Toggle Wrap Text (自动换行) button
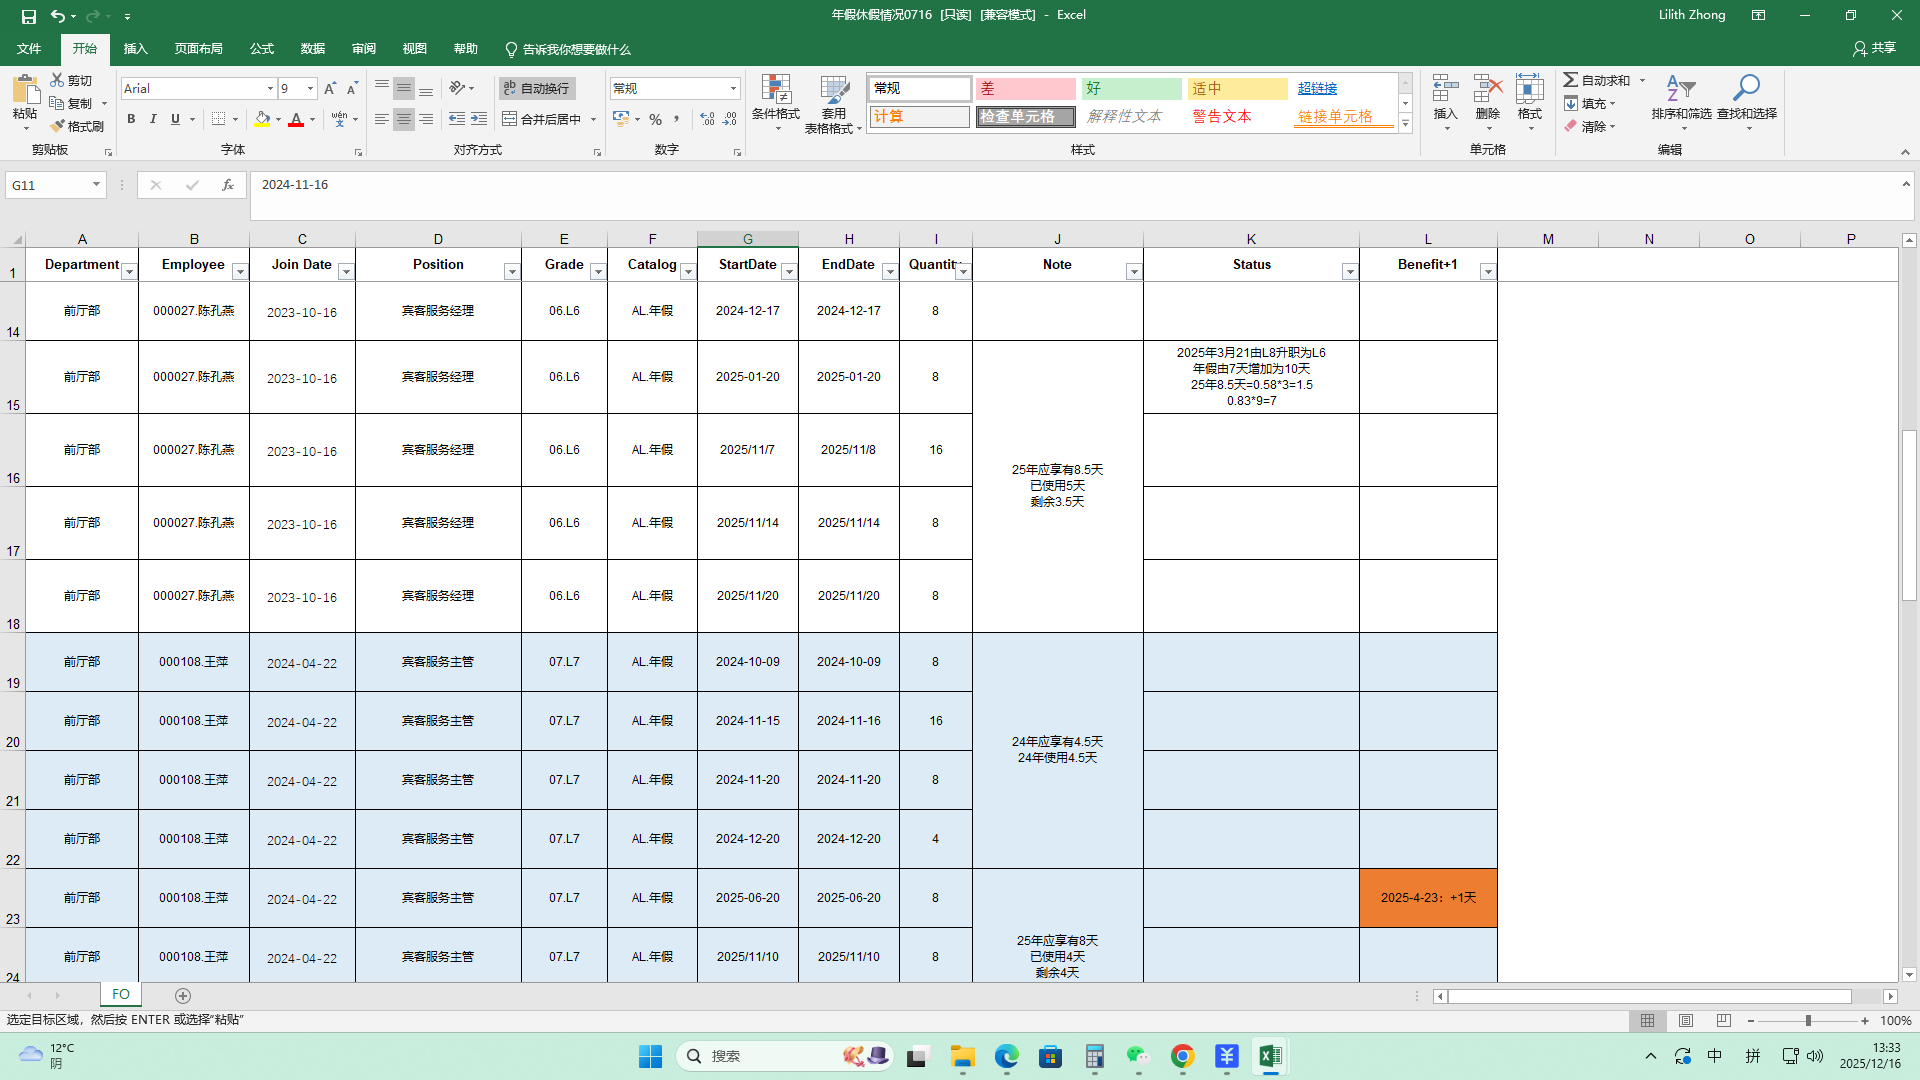The width and height of the screenshot is (1920, 1080). tap(537, 88)
